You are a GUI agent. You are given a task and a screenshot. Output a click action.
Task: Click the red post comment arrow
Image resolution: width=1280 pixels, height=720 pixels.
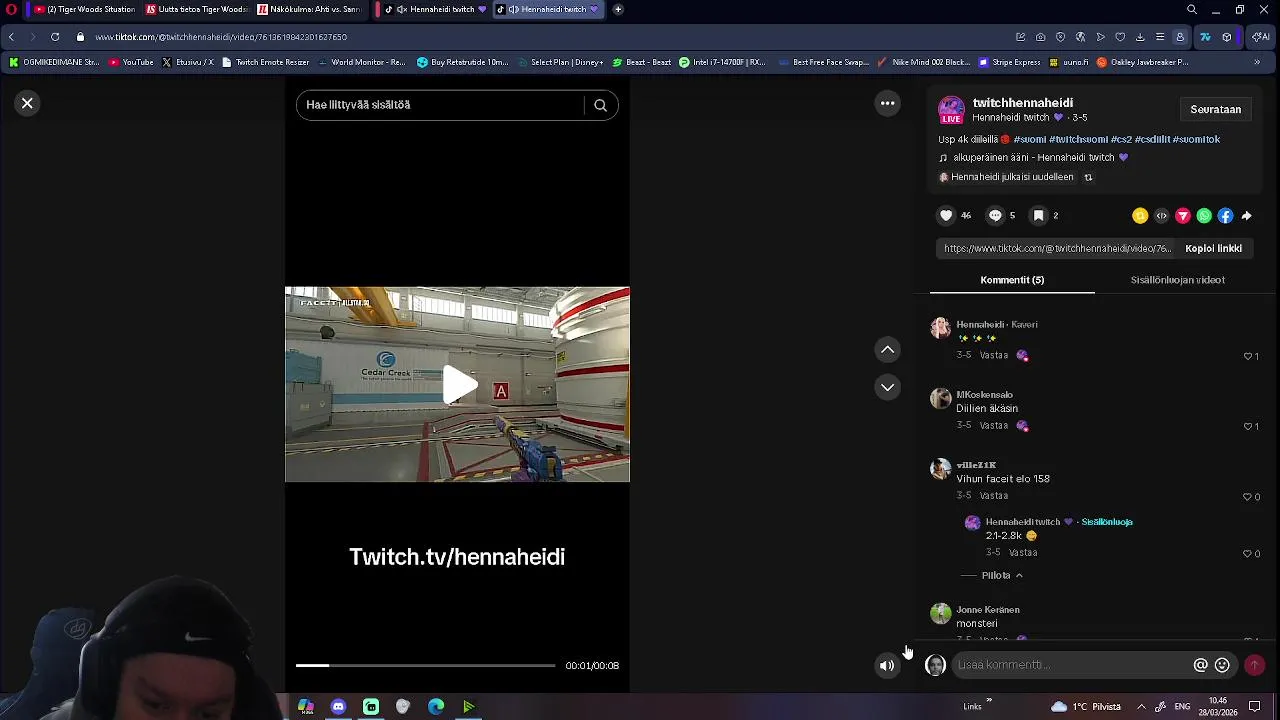tap(1254, 665)
